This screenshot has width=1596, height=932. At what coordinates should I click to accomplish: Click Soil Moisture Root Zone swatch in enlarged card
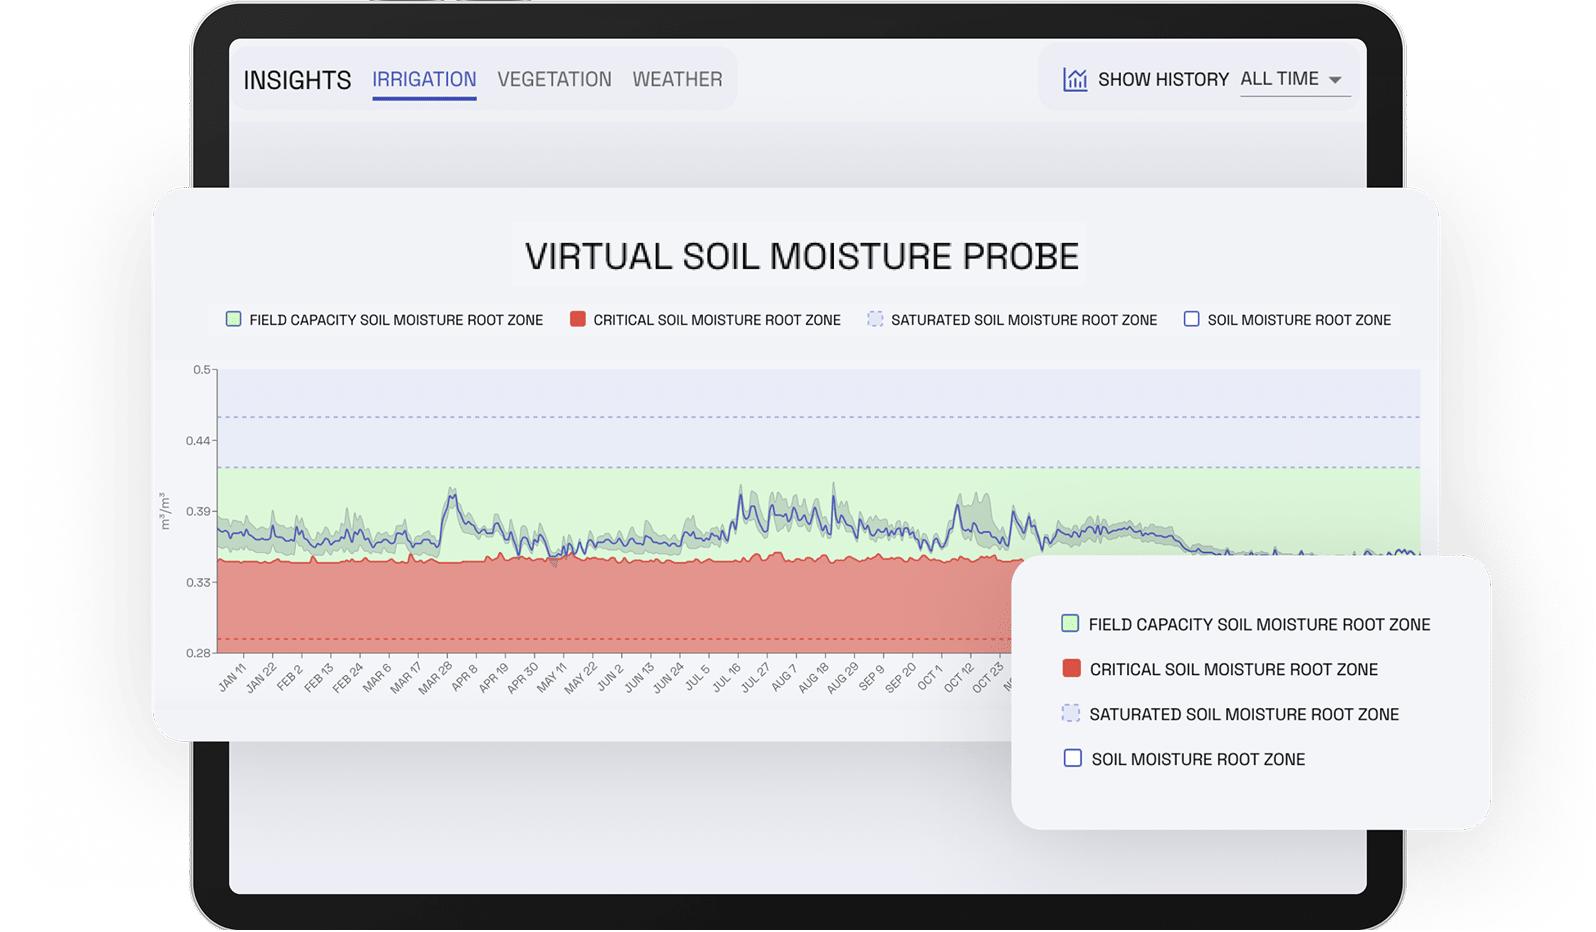pyautogui.click(x=1072, y=759)
